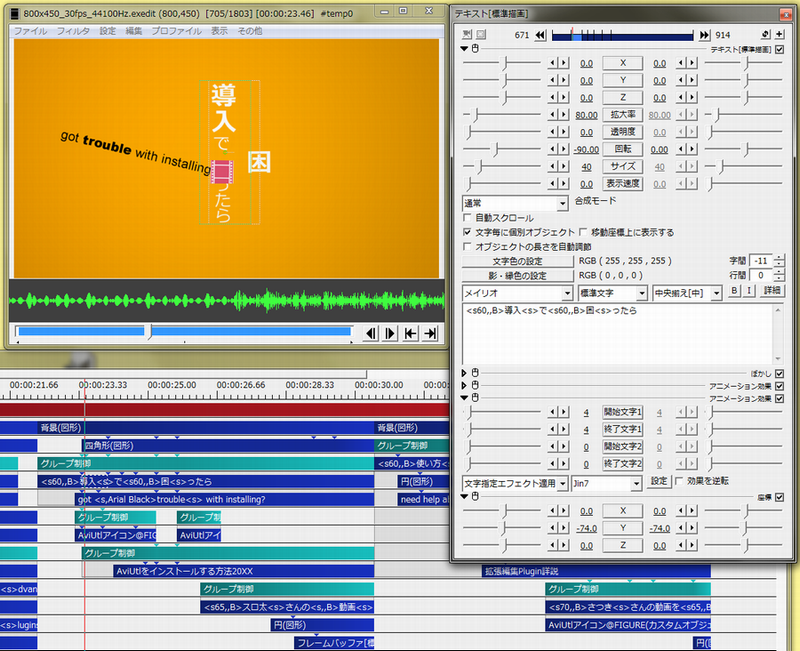Click 文字色の設定 button
800x651 pixels.
pos(517,261)
